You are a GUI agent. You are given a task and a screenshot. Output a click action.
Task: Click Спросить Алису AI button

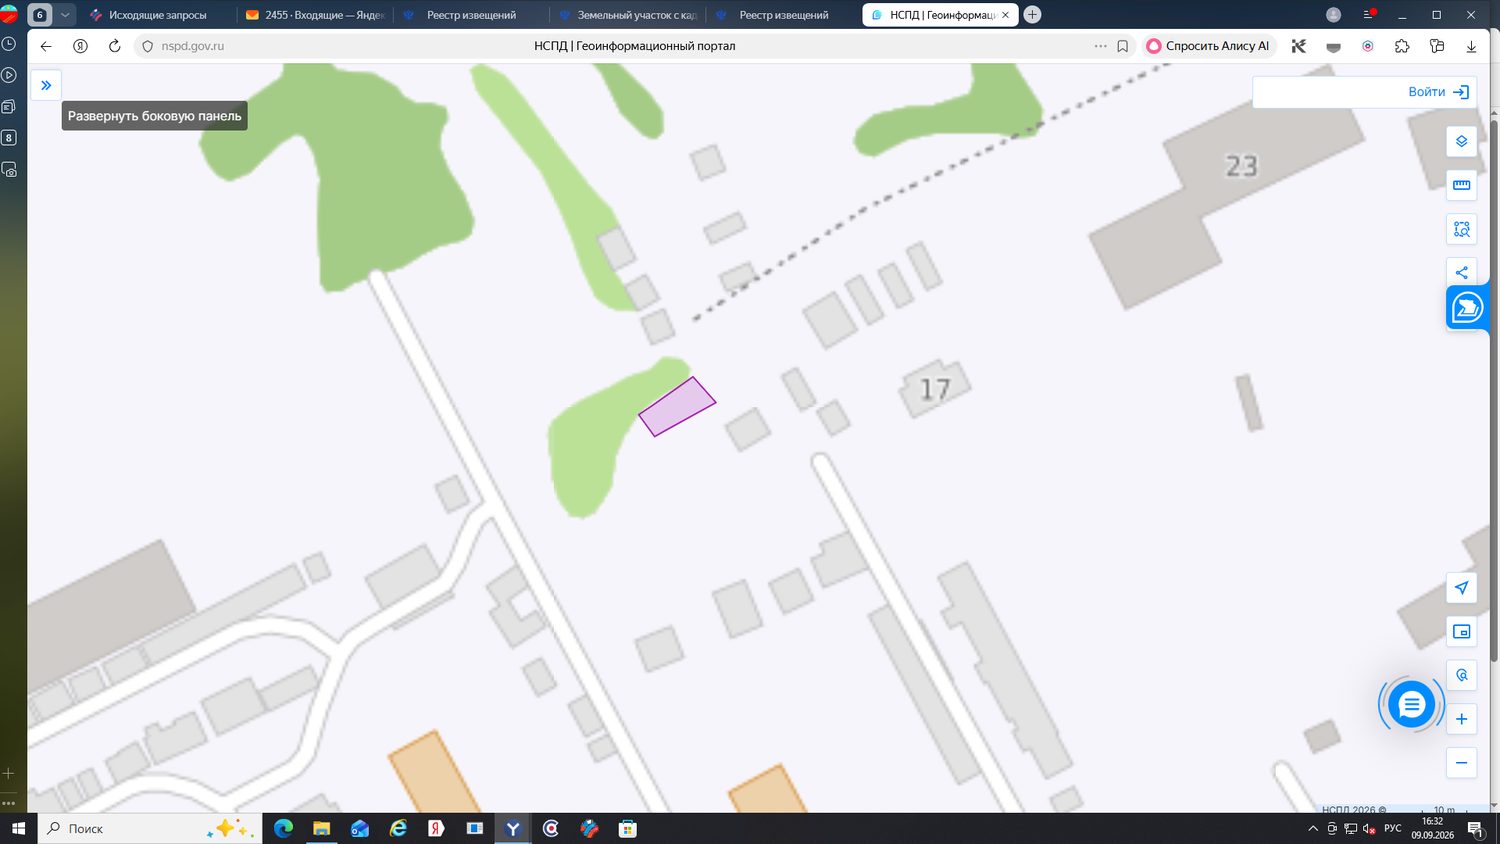pyautogui.click(x=1208, y=46)
